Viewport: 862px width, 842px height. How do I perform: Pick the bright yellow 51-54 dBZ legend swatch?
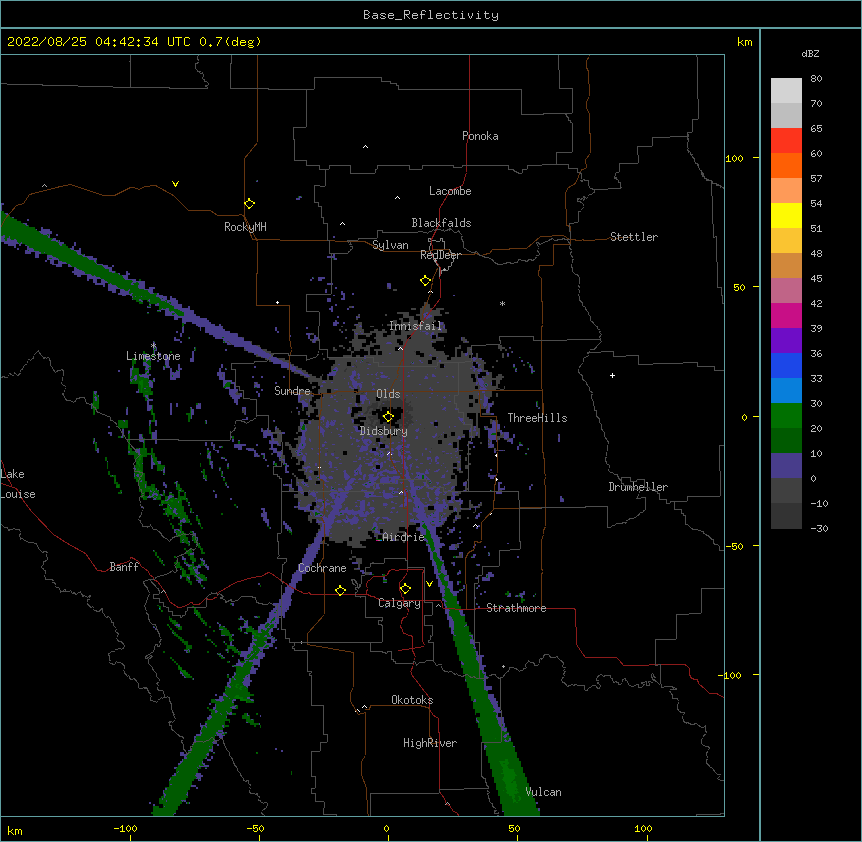pos(786,215)
